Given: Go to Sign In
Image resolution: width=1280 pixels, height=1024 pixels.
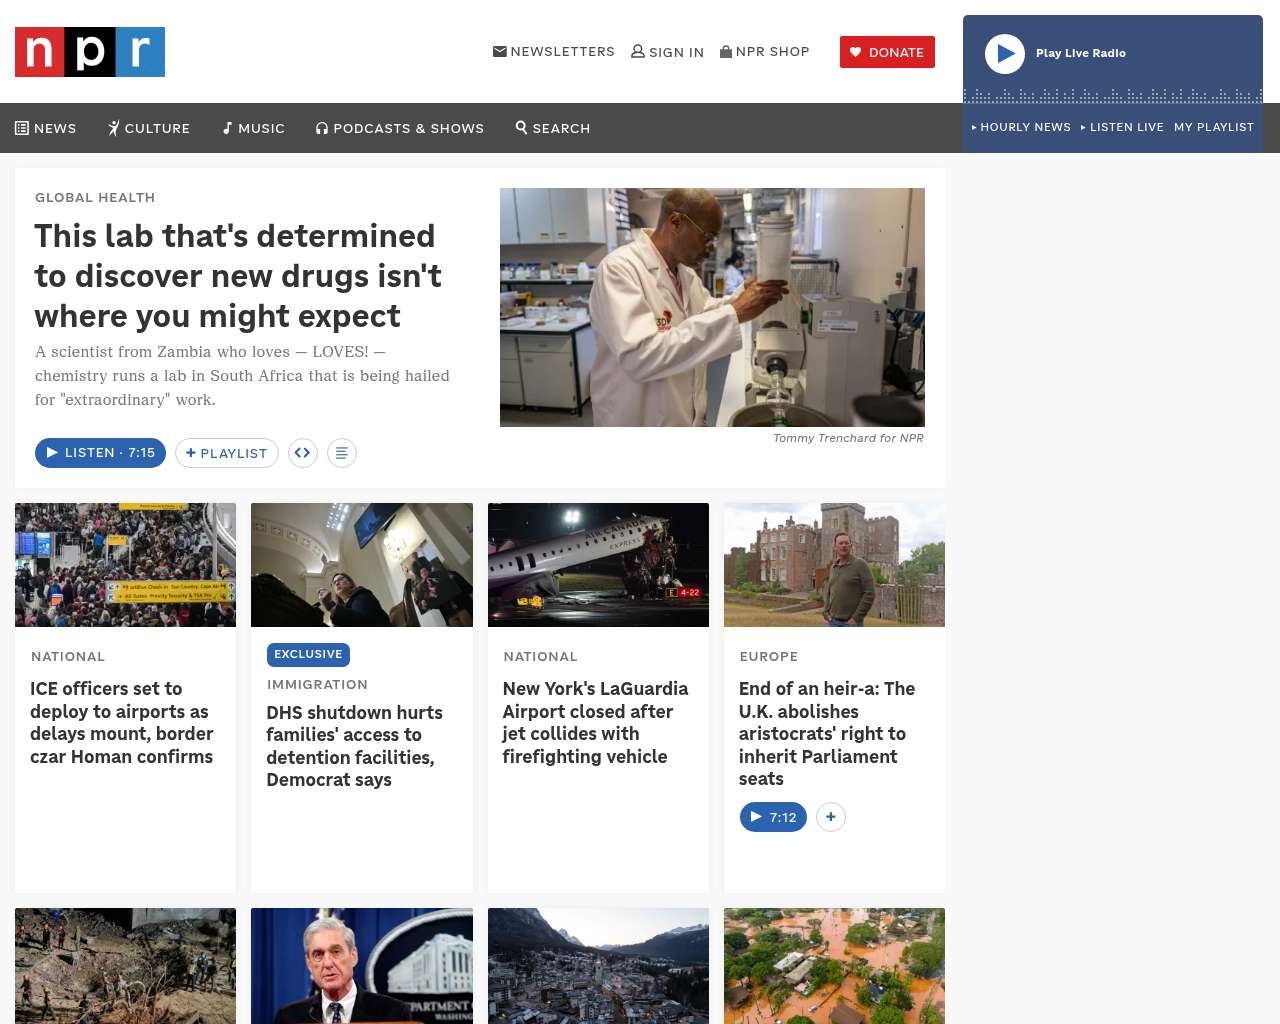Looking at the screenshot, I should pos(668,52).
